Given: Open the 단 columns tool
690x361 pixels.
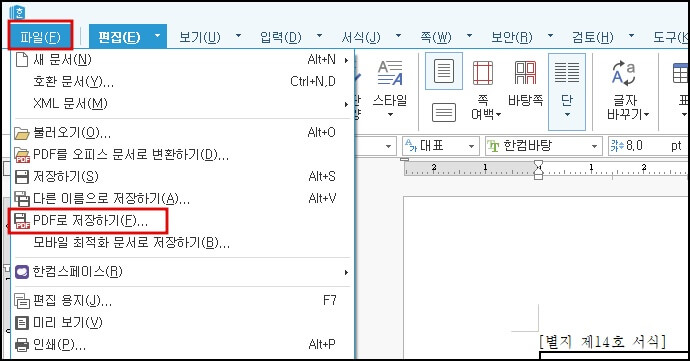Looking at the screenshot, I should click(x=567, y=92).
